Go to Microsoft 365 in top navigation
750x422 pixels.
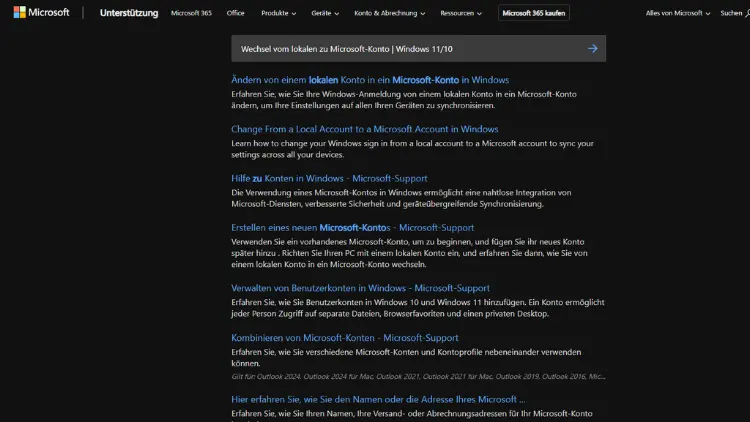coord(191,13)
